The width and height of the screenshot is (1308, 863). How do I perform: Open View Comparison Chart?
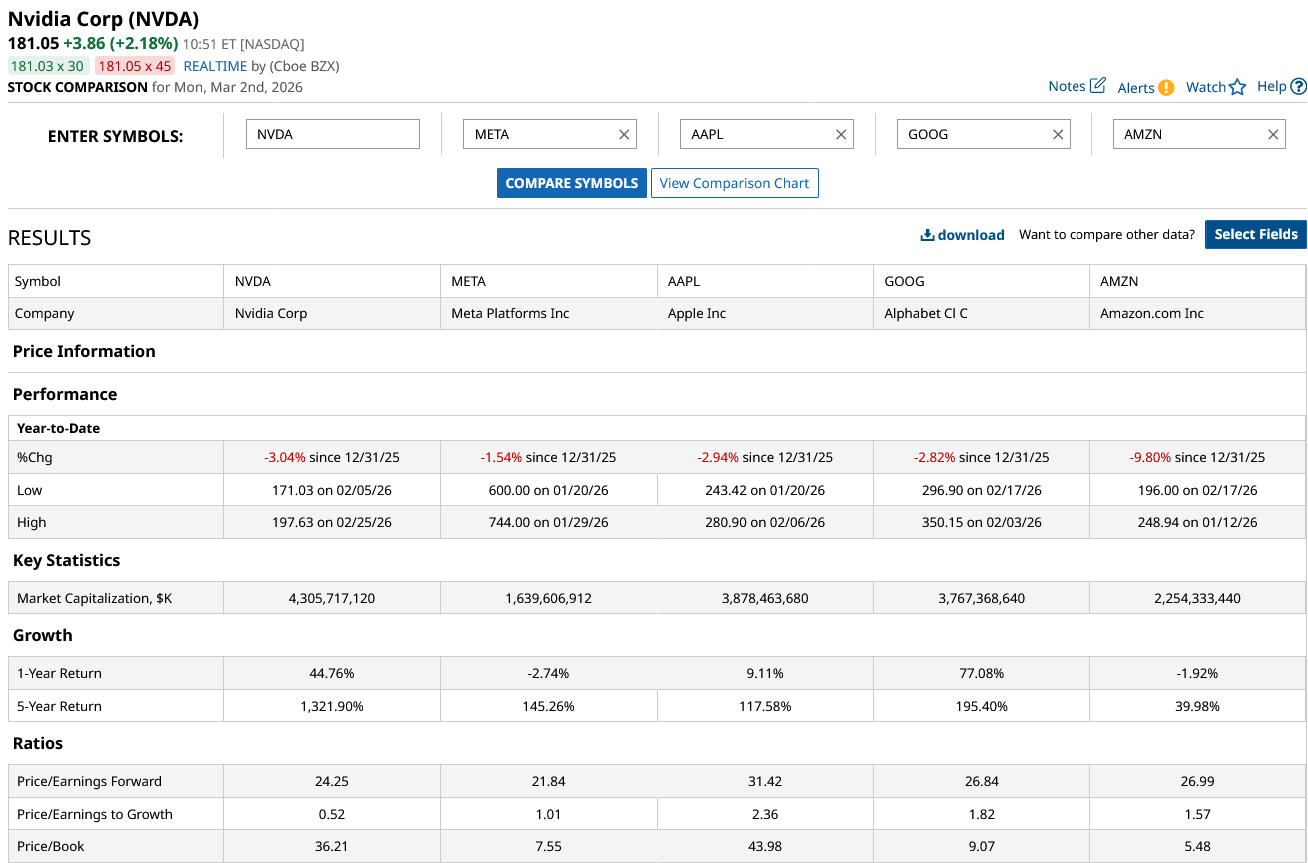[734, 183]
